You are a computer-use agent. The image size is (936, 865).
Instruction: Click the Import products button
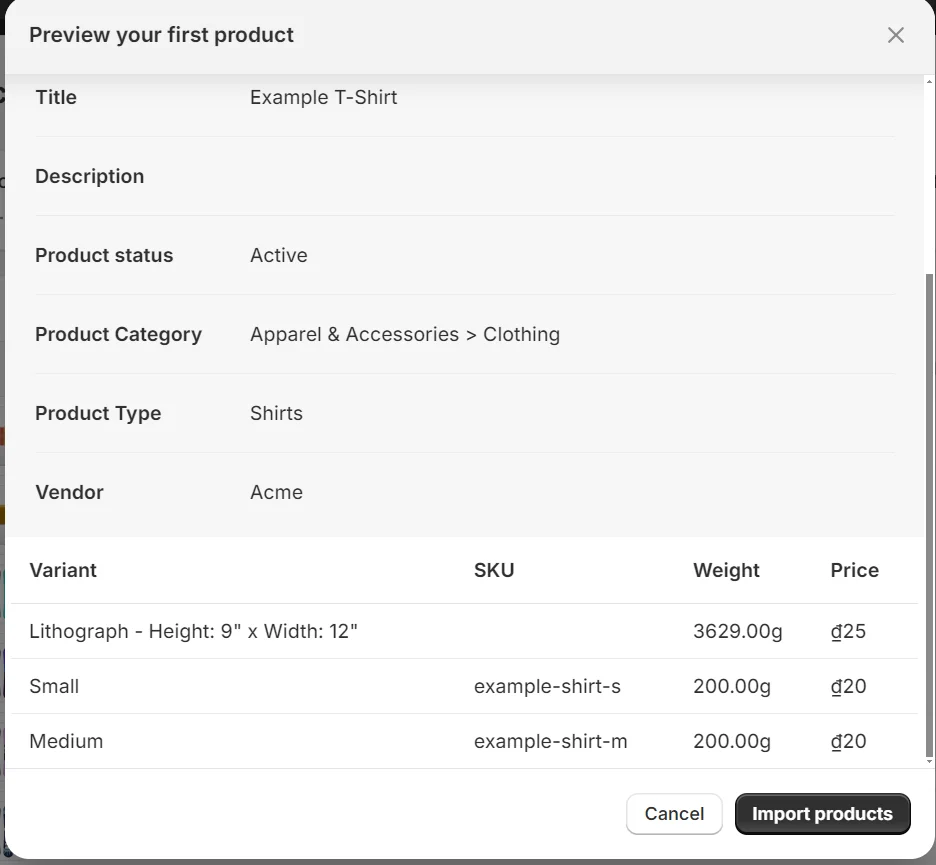click(822, 813)
